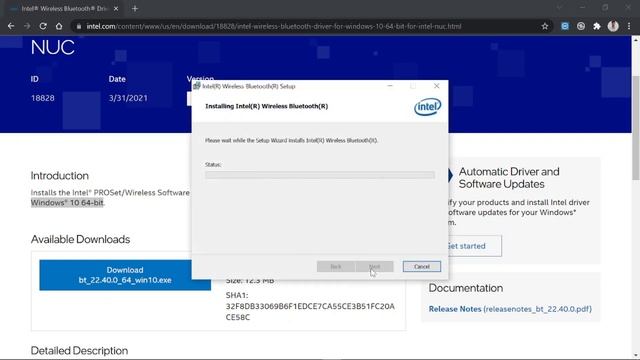Click the 'Introduction' heading
640x360 pixels.
click(x=60, y=176)
